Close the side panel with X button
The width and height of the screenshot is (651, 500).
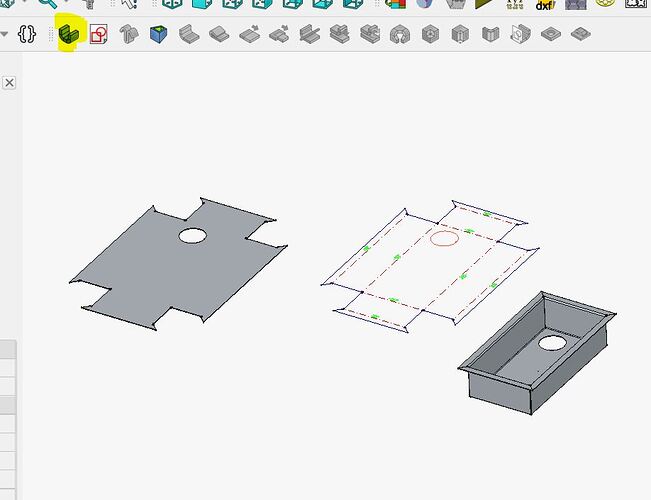9,83
